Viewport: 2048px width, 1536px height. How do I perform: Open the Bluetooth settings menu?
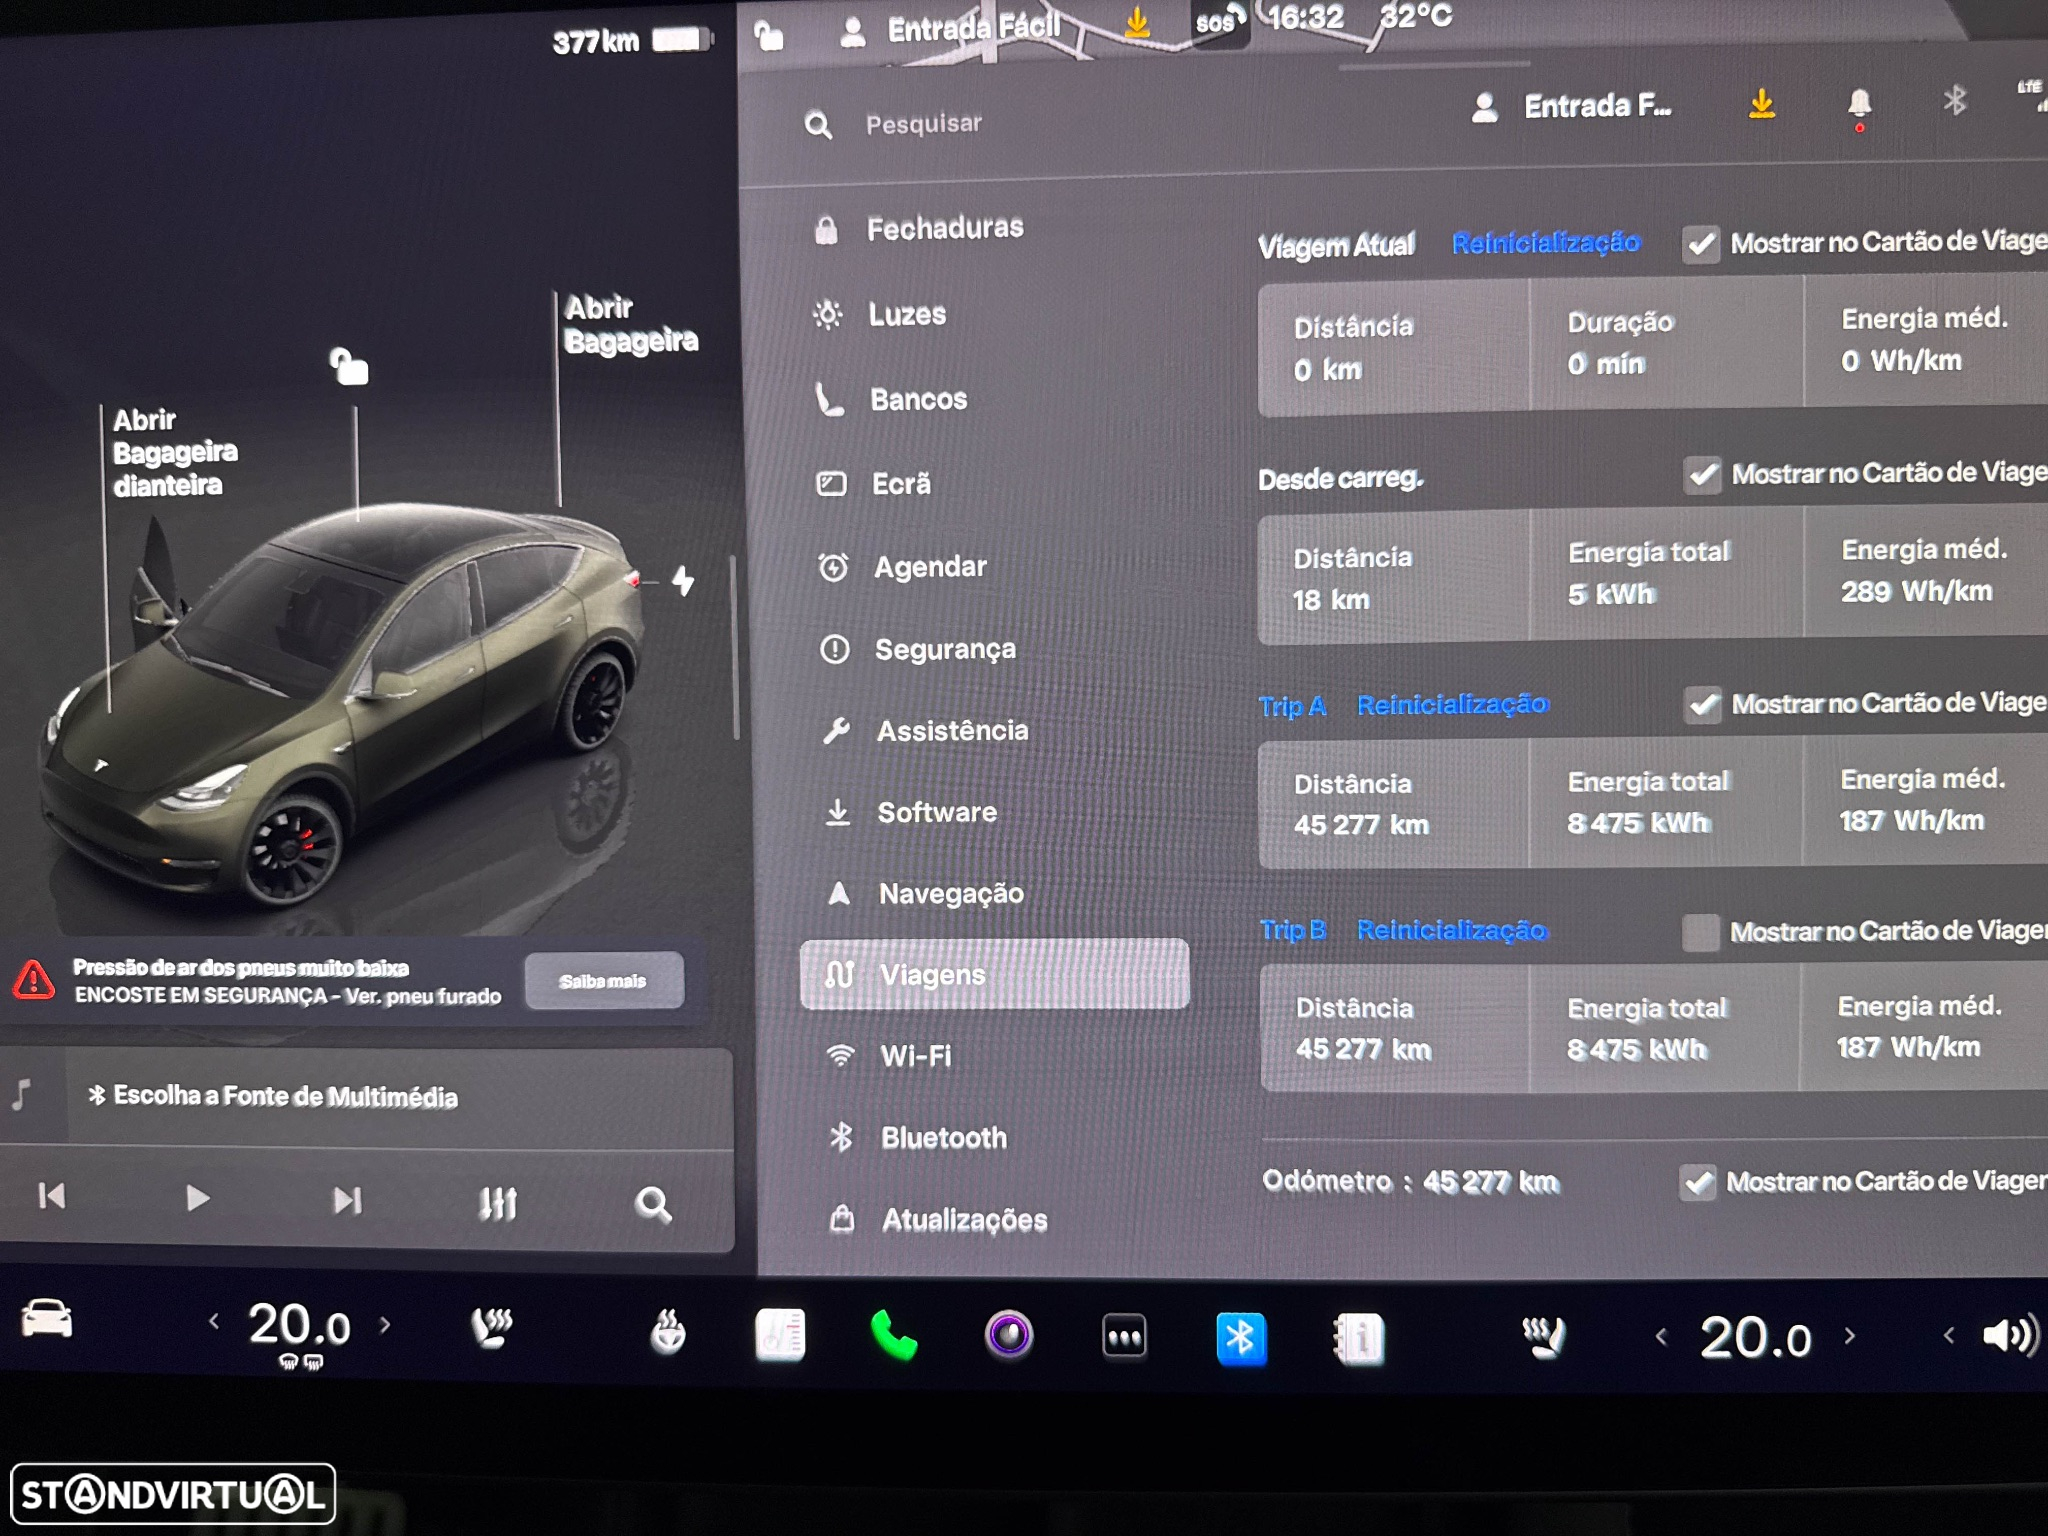click(943, 1138)
